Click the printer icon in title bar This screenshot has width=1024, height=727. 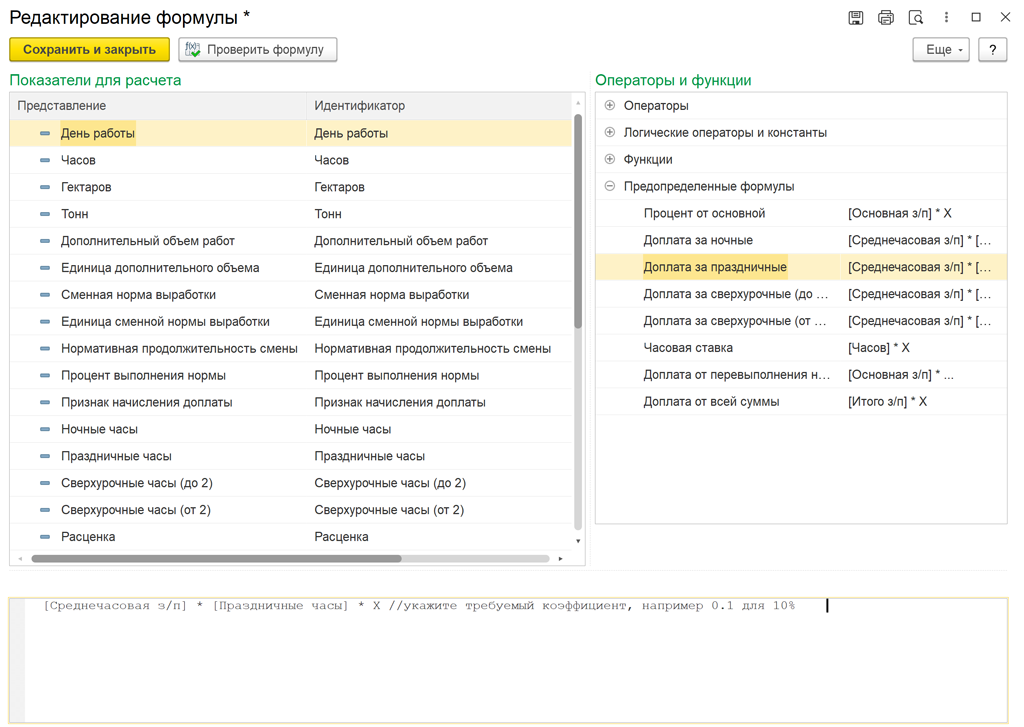click(x=886, y=18)
